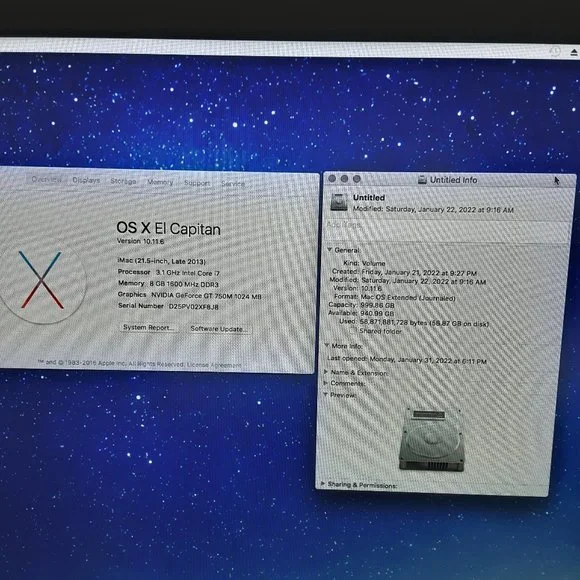Expand the Name & Extension section
Viewport: 580px width, 580px height.
point(326,372)
